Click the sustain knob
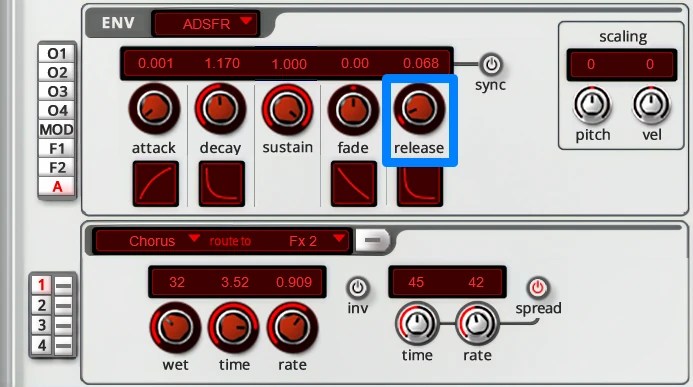The image size is (693, 387). coord(287,109)
